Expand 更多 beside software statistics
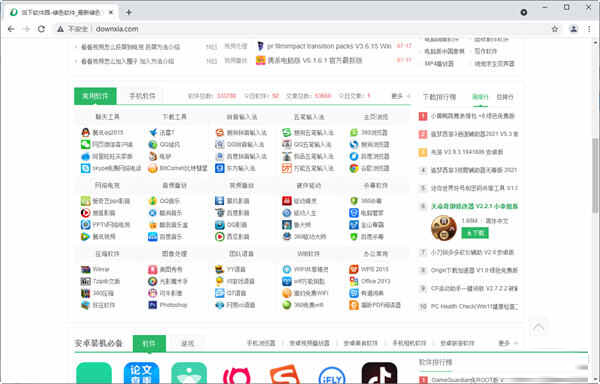The height and width of the screenshot is (384, 600). click(x=401, y=96)
